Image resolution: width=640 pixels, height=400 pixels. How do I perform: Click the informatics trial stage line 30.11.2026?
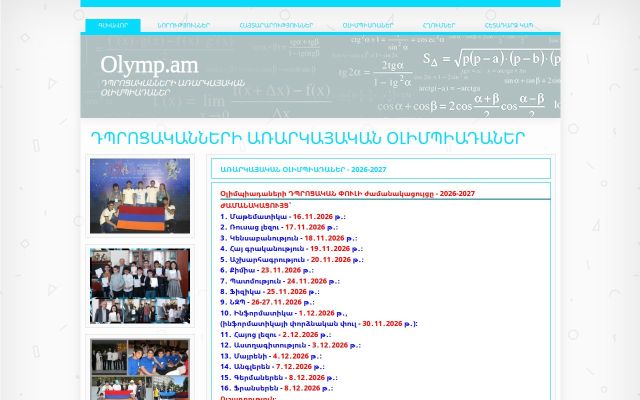pyautogui.click(x=319, y=324)
